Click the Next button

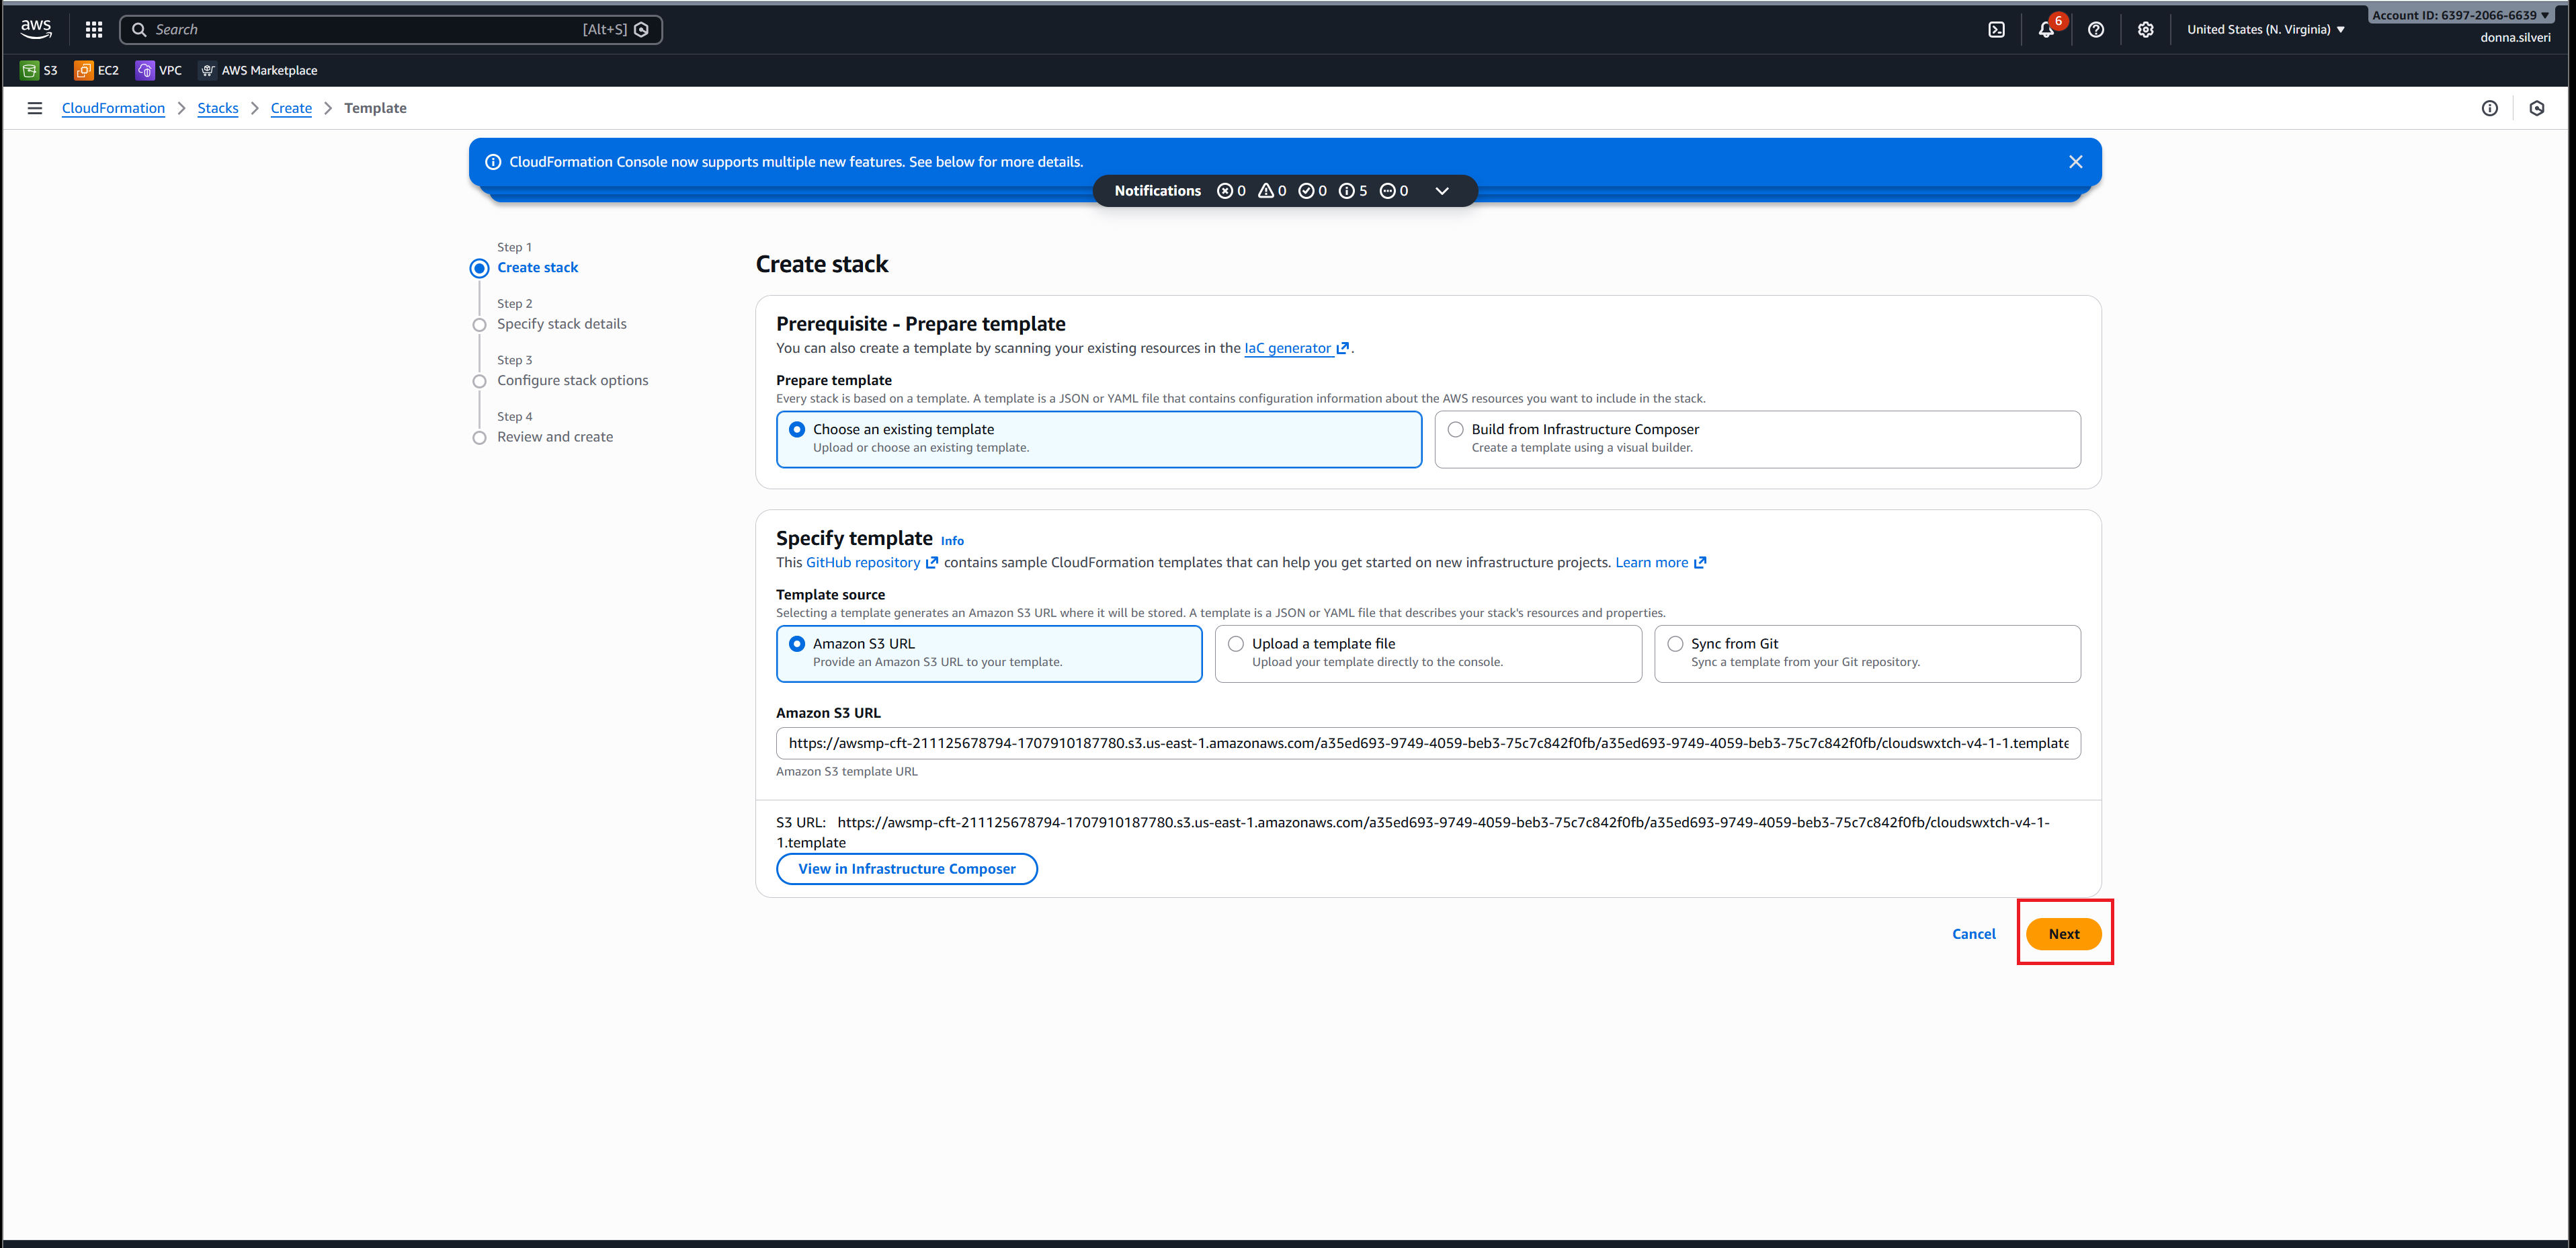pos(2063,934)
